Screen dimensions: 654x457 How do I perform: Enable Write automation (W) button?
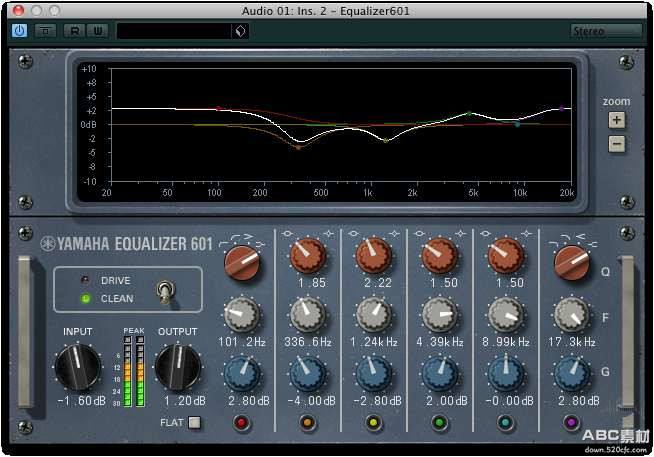point(98,31)
